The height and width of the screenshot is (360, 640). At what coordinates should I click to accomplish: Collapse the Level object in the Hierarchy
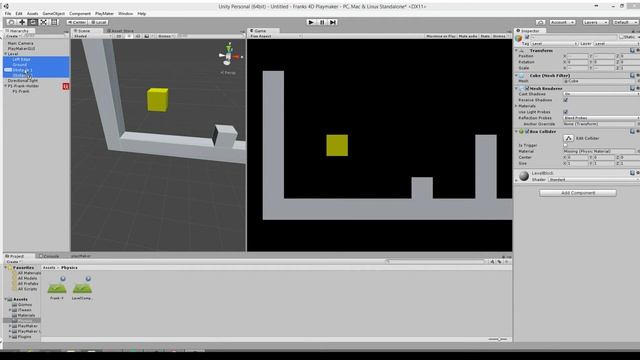click(x=5, y=54)
